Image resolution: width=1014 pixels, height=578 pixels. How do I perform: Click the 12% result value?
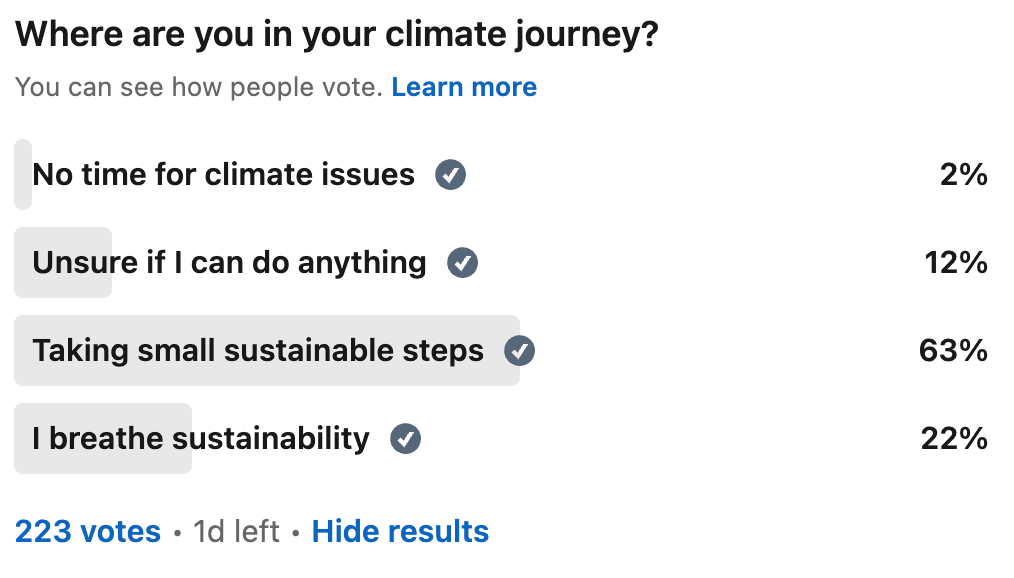pos(956,262)
